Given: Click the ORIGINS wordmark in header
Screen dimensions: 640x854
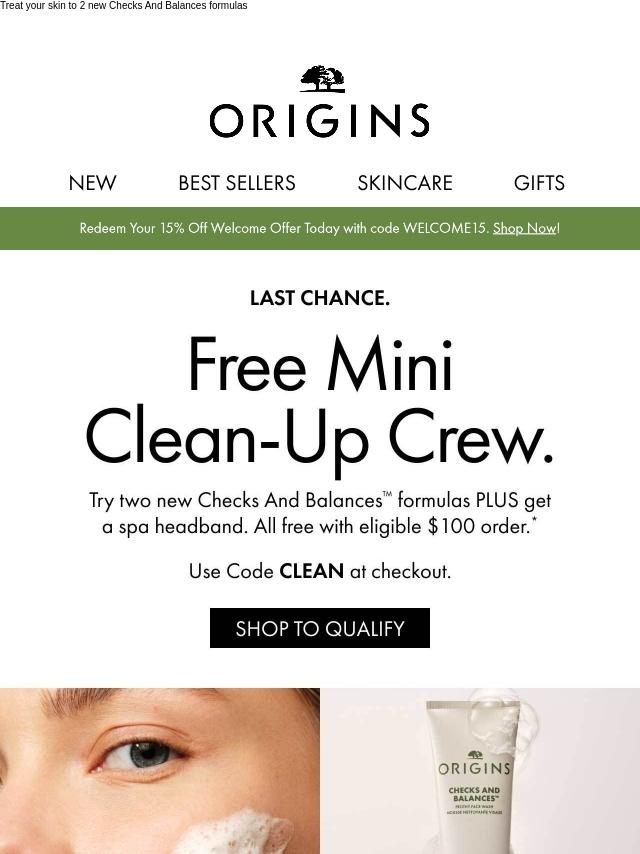Looking at the screenshot, I should pyautogui.click(x=320, y=120).
